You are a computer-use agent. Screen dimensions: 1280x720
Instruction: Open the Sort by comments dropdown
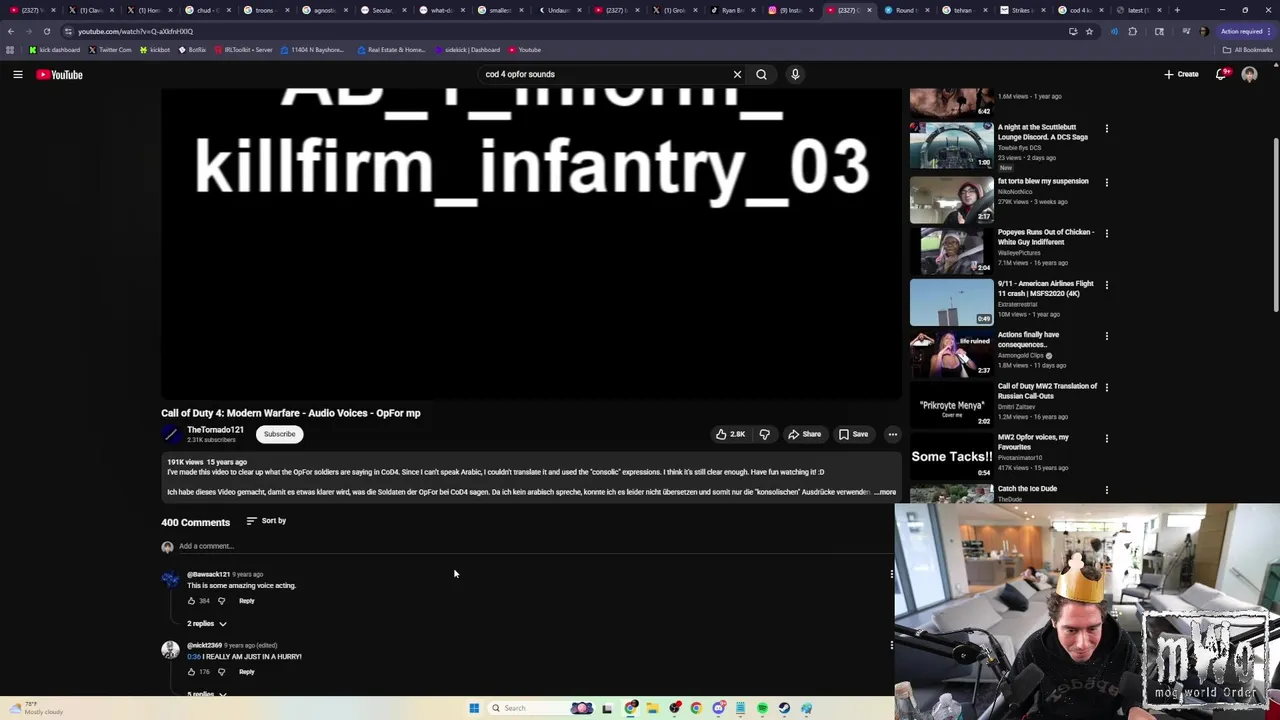[x=266, y=521]
